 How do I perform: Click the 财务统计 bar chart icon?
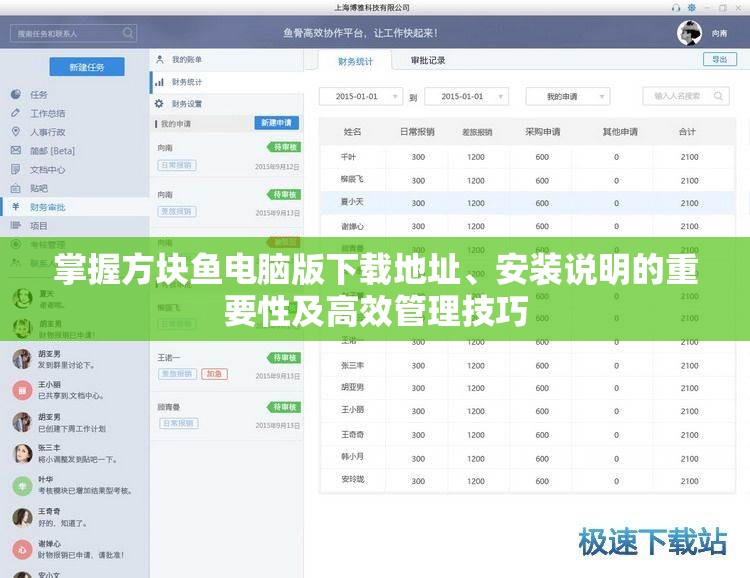click(x=159, y=82)
